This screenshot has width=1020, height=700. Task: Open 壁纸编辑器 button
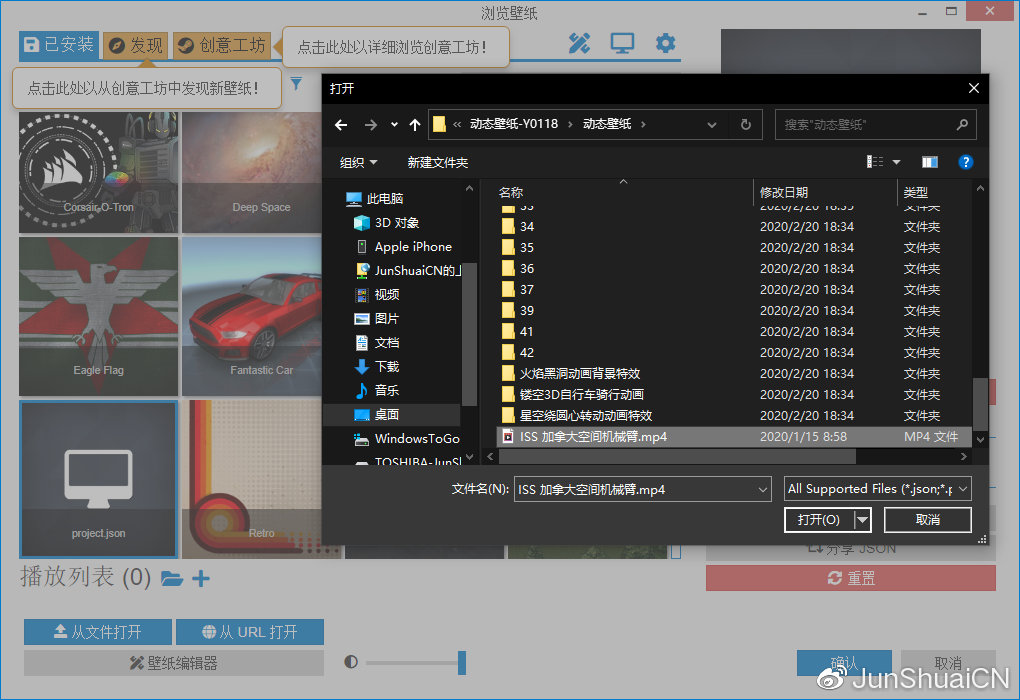[x=174, y=663]
